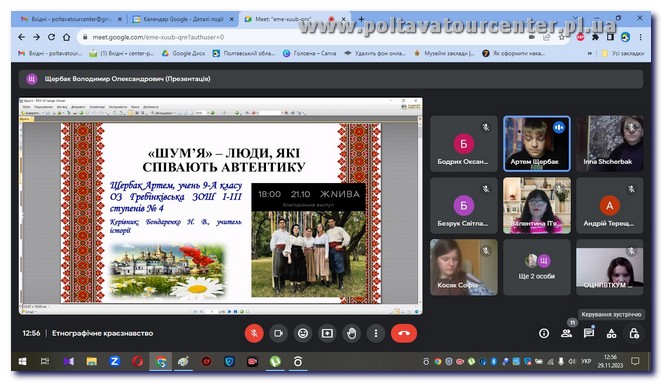Open File Explorer from taskbar
This screenshot has width=663, height=383.
(91, 361)
